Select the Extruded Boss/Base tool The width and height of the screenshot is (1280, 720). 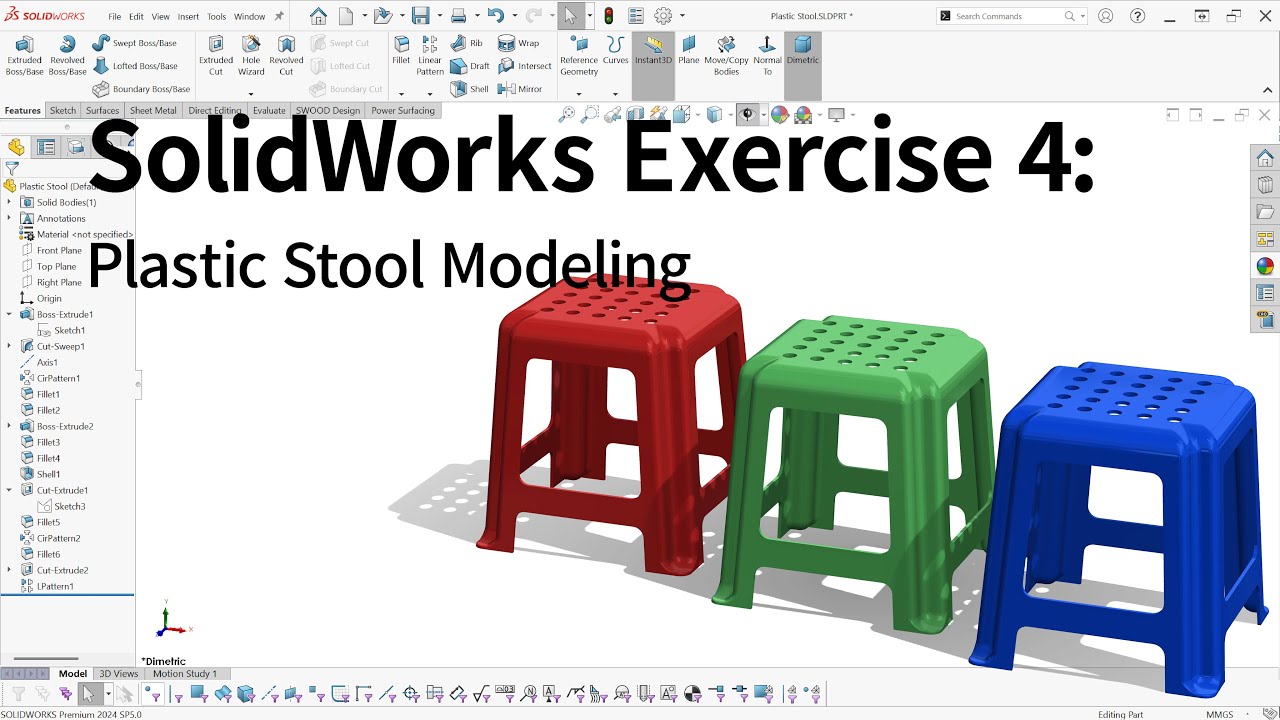coord(24,56)
